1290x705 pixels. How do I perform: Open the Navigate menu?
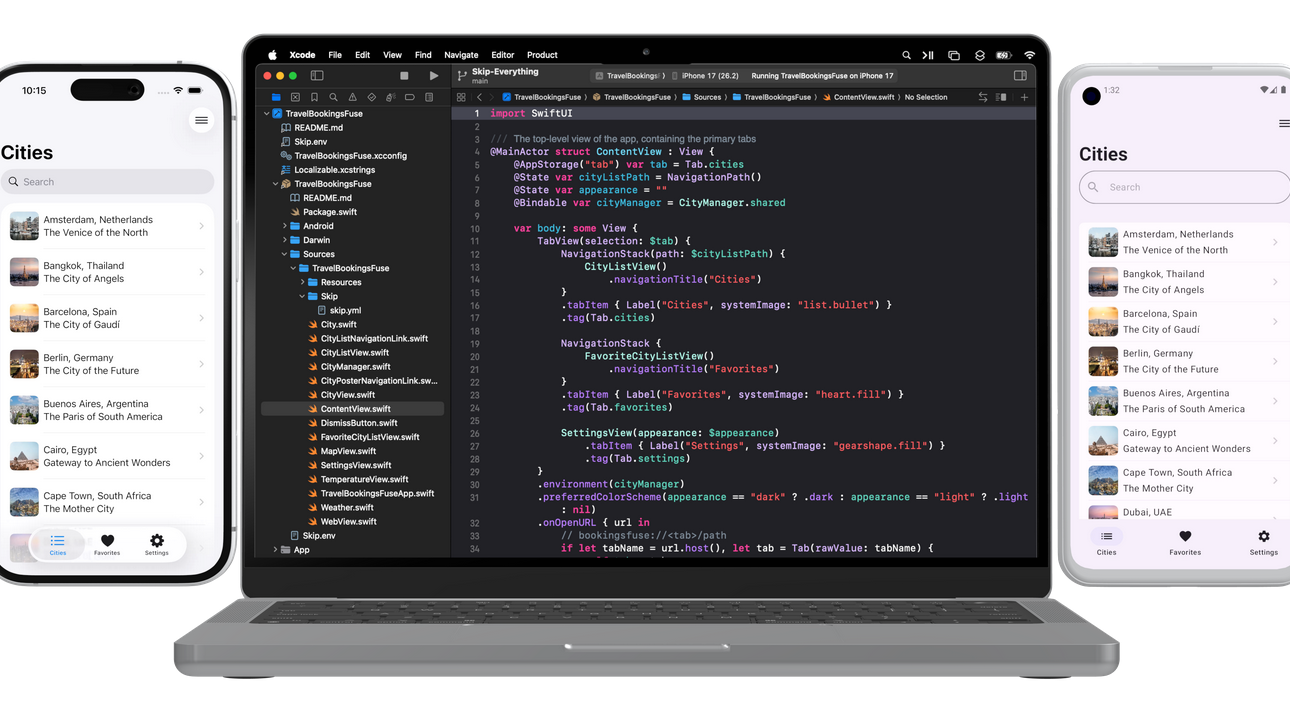click(x=461, y=55)
